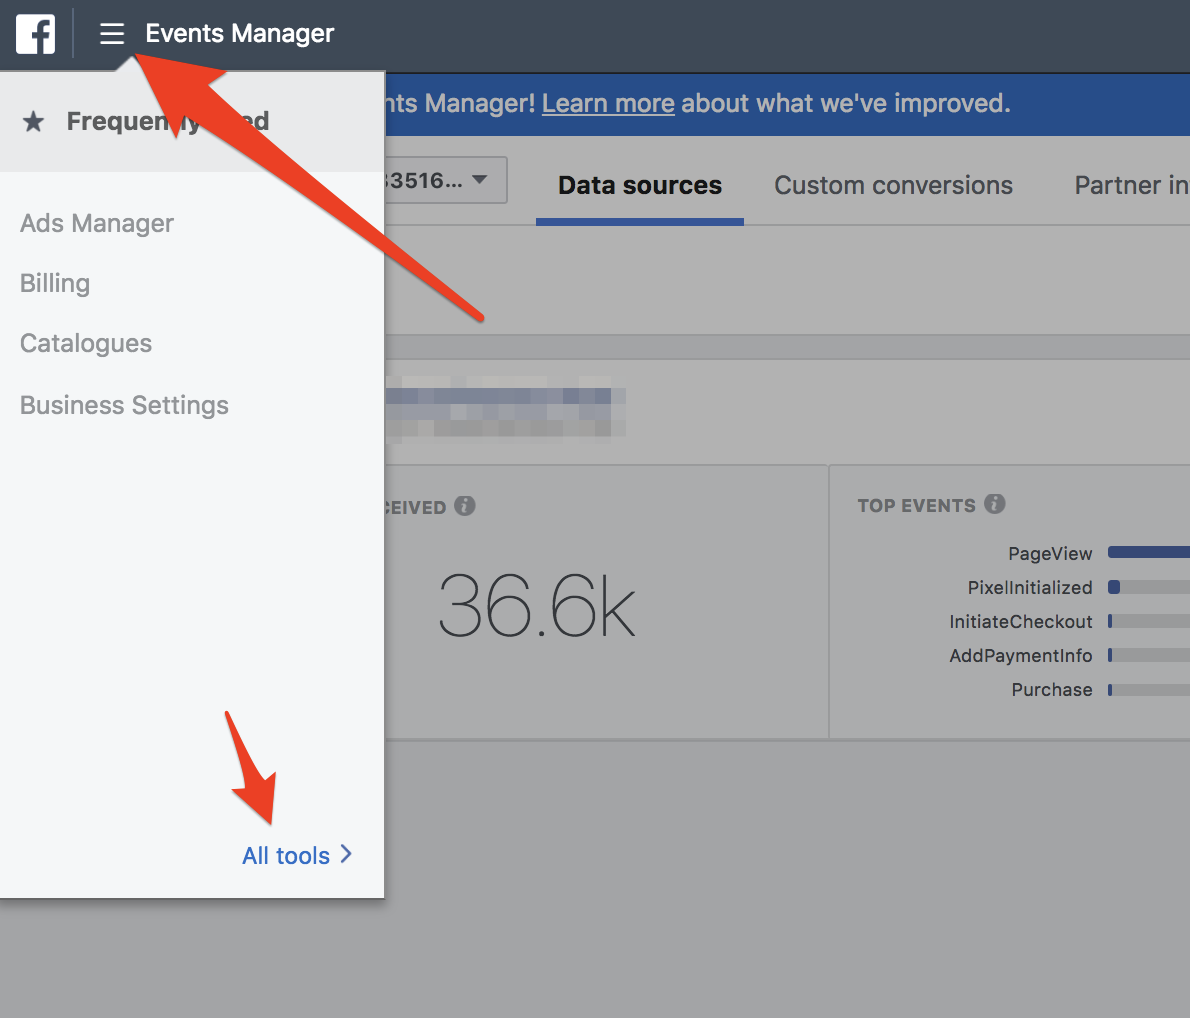This screenshot has width=1190, height=1018.
Task: Follow the Learn more link in banner
Action: [608, 103]
